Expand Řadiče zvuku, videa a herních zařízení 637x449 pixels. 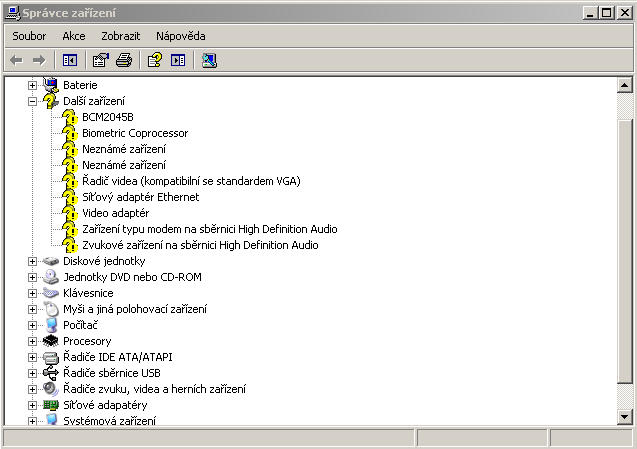point(32,389)
